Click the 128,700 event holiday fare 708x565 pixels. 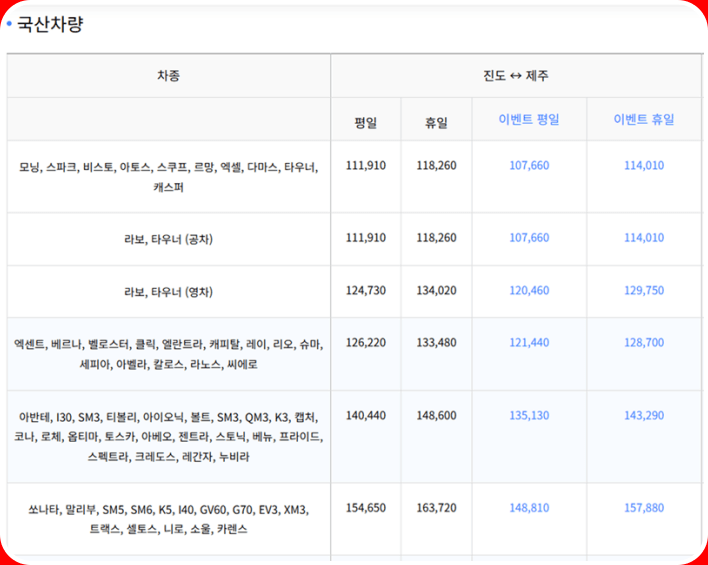(x=644, y=342)
